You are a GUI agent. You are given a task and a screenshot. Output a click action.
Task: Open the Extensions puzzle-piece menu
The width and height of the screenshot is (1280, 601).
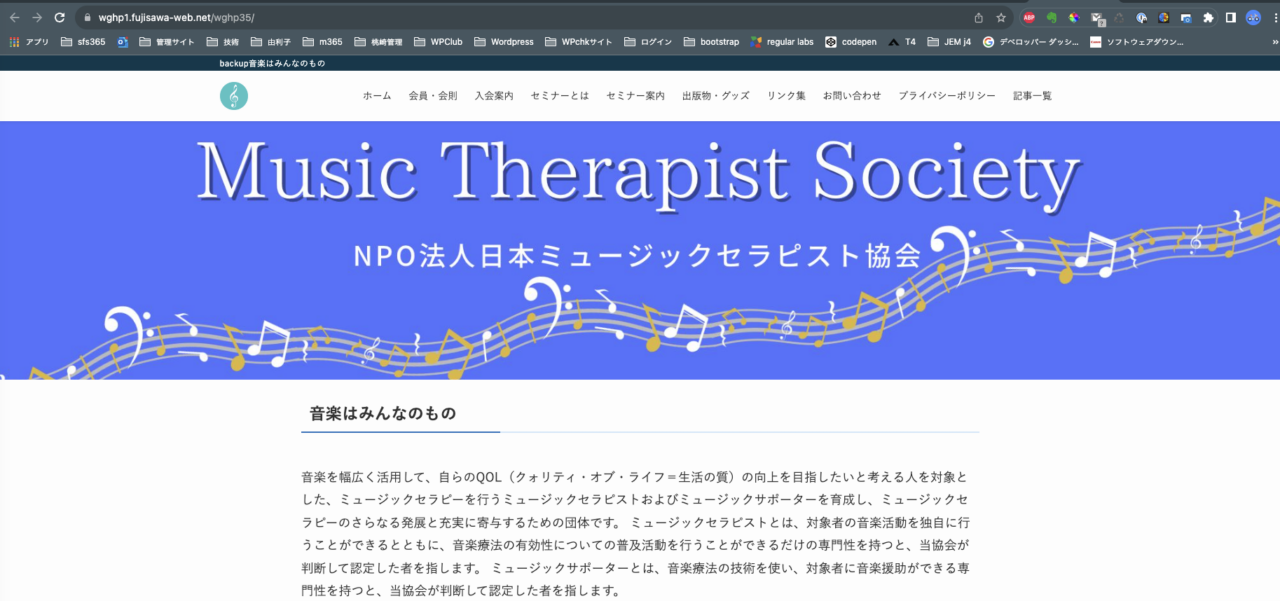point(1209,18)
